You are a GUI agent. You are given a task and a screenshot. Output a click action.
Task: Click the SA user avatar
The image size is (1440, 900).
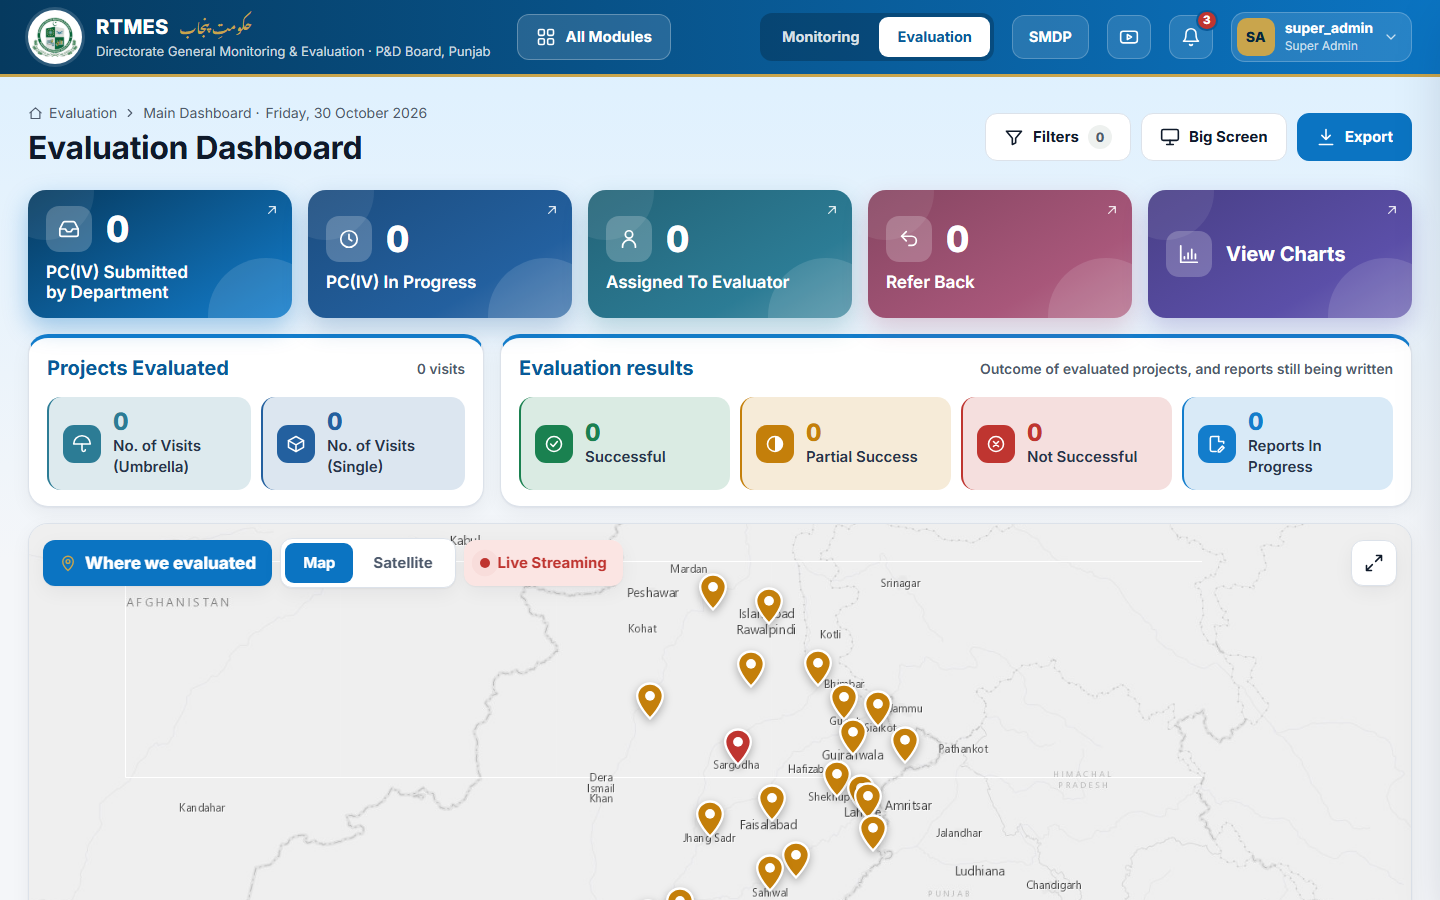click(x=1256, y=37)
